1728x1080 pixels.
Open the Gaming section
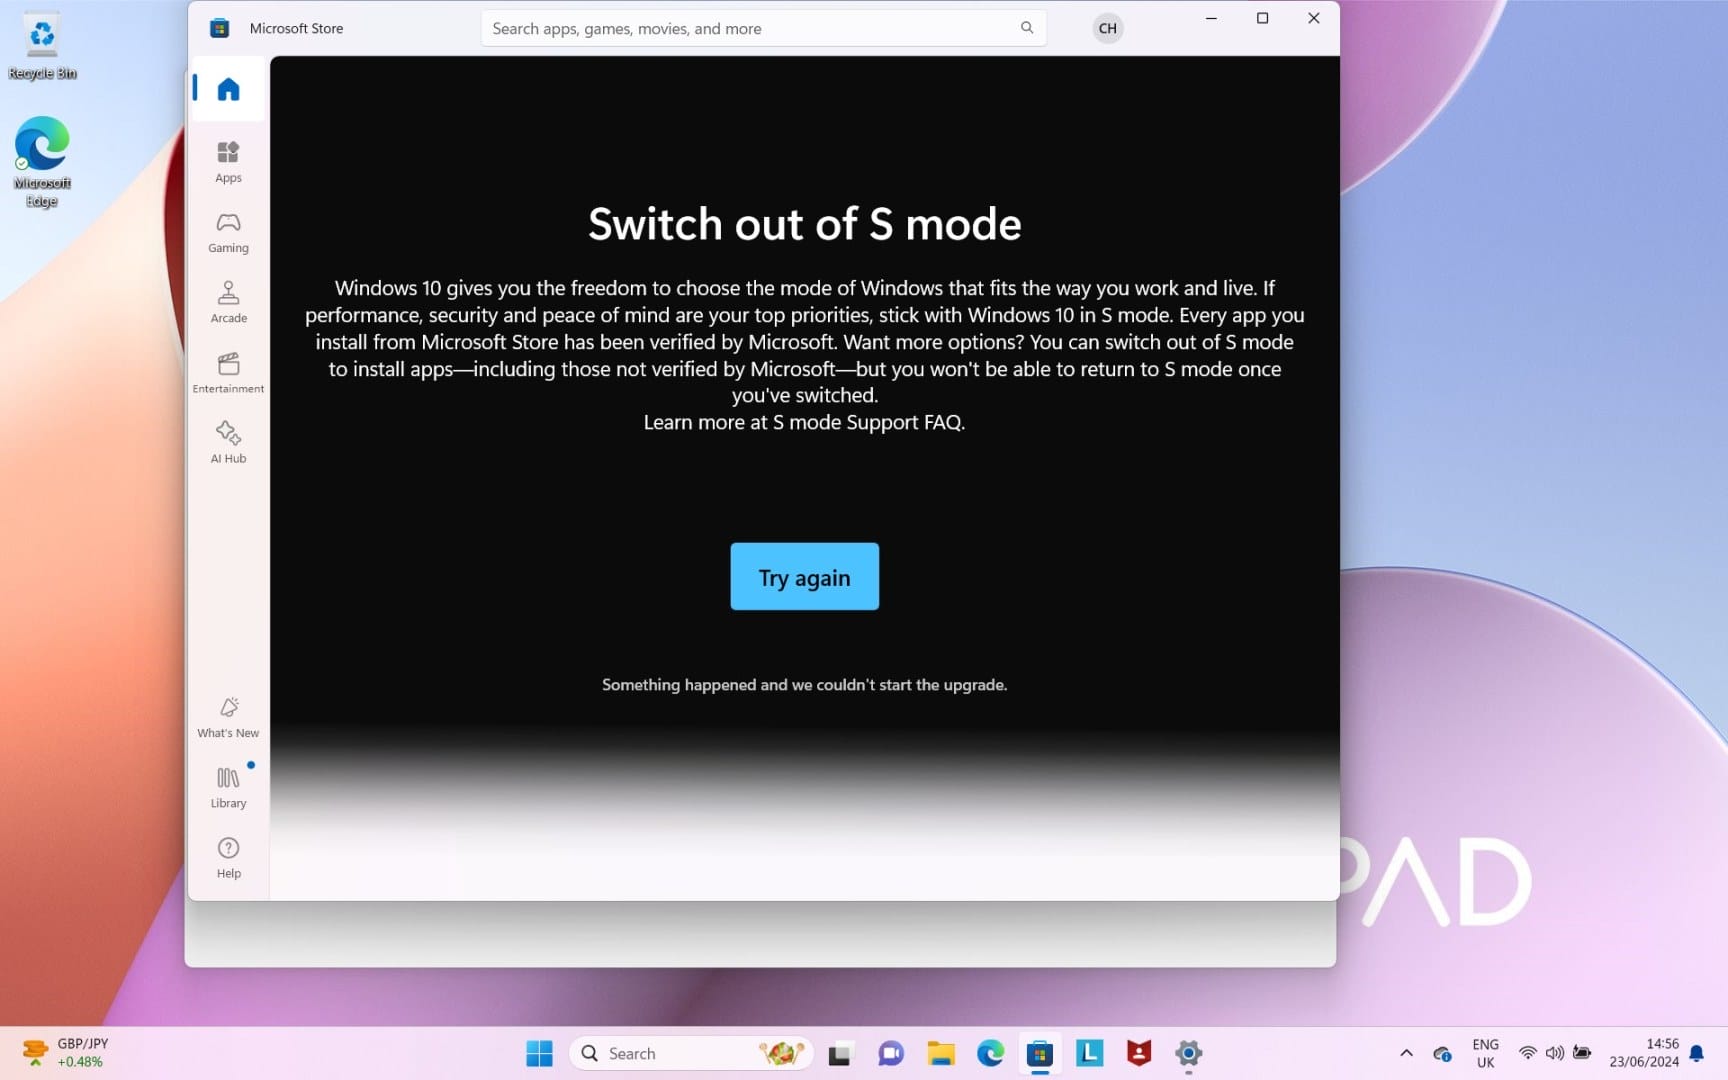(x=228, y=231)
